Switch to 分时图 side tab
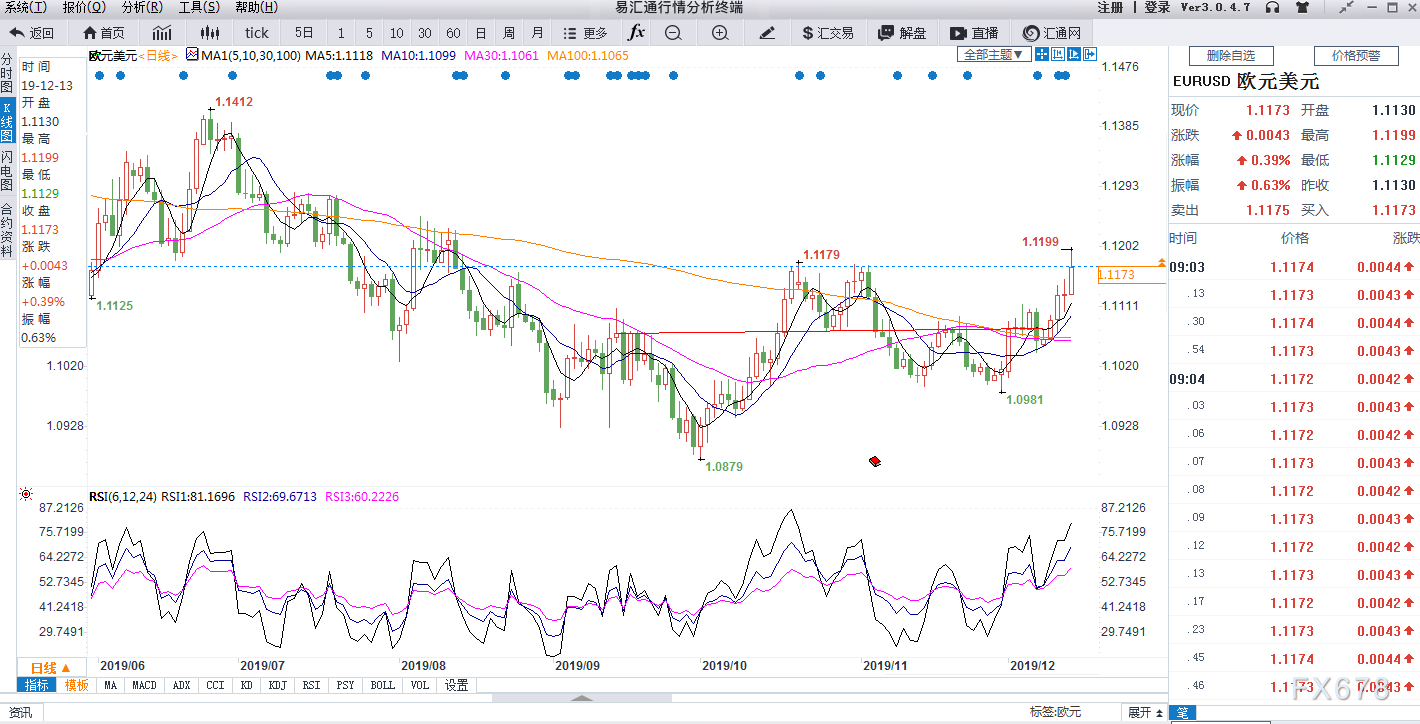Image resolution: width=1420 pixels, height=724 pixels. pyautogui.click(x=7, y=73)
